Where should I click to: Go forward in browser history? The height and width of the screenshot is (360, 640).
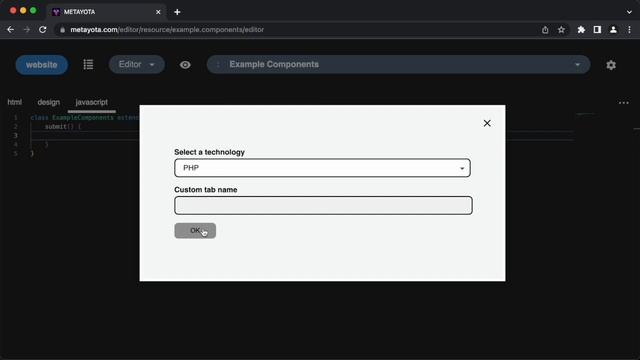[27, 30]
